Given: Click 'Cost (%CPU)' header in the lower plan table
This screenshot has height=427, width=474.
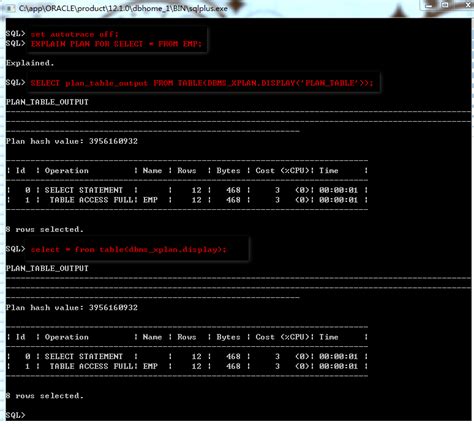Looking at the screenshot, I should (x=282, y=337).
